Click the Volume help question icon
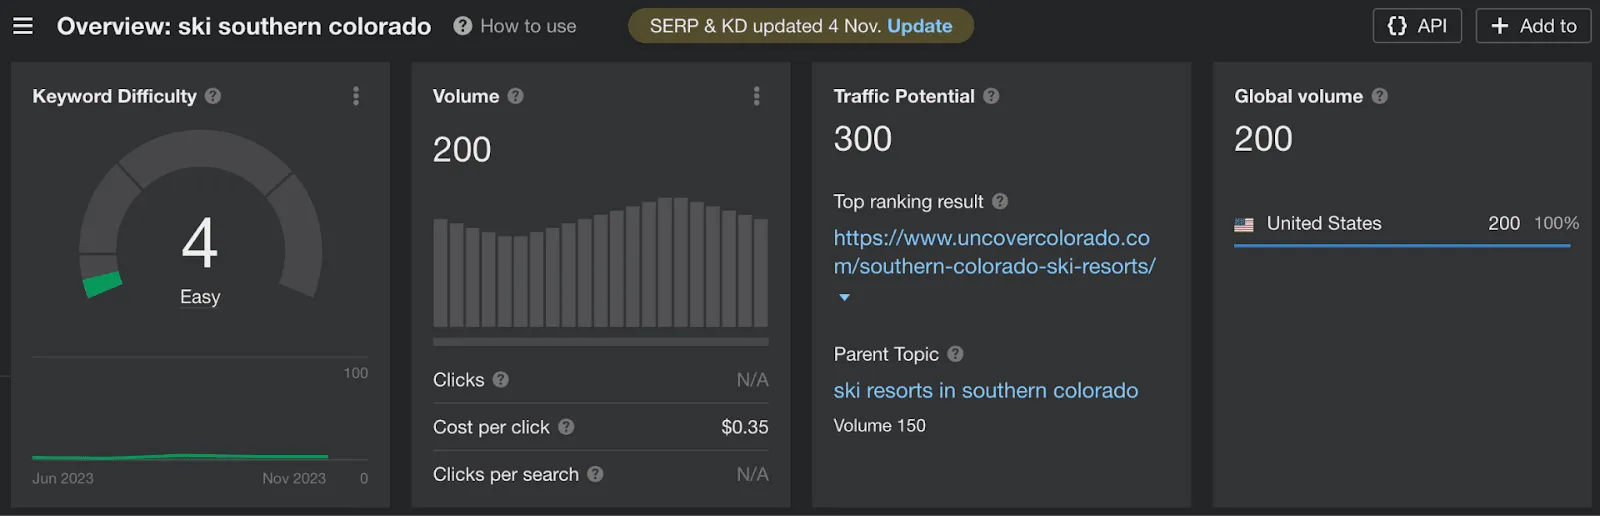Screen dimensions: 1600x516 (515, 96)
